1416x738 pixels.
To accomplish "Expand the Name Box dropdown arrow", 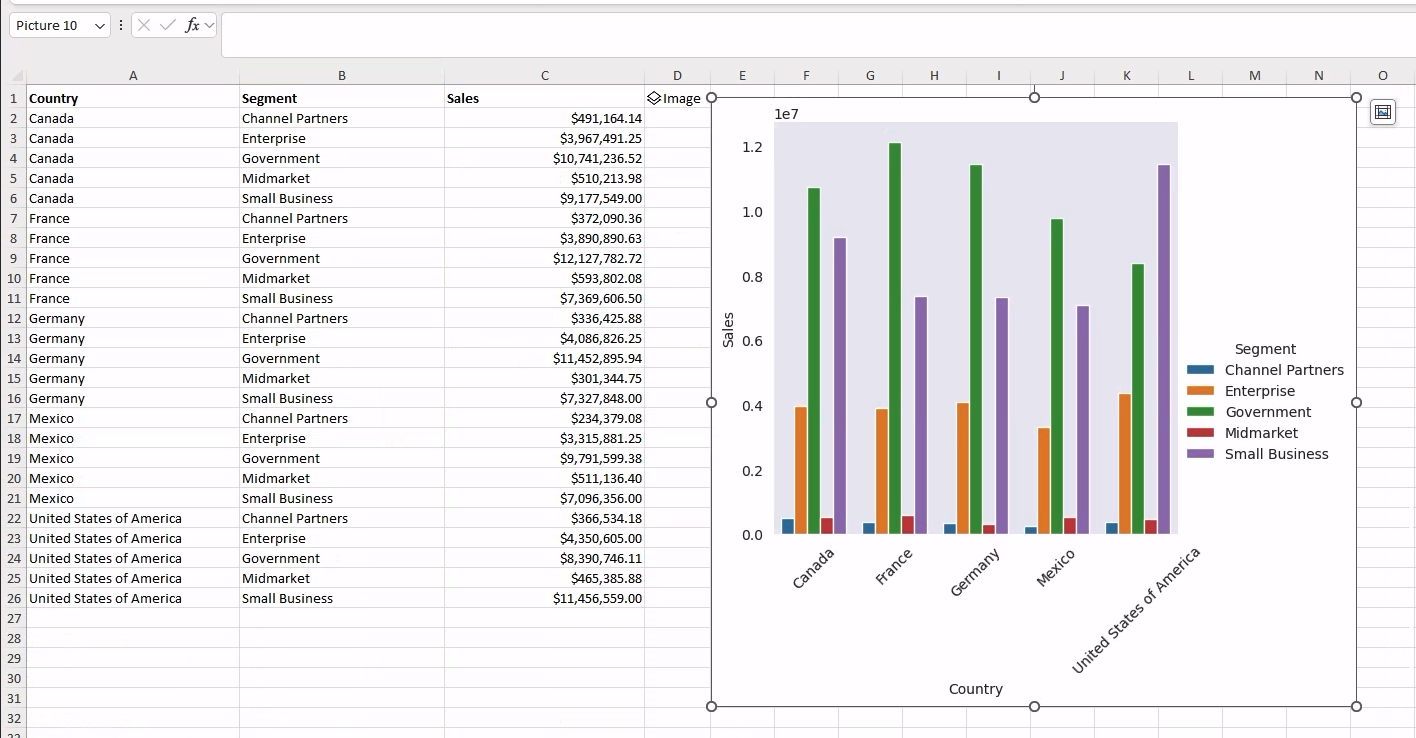I will point(99,26).
